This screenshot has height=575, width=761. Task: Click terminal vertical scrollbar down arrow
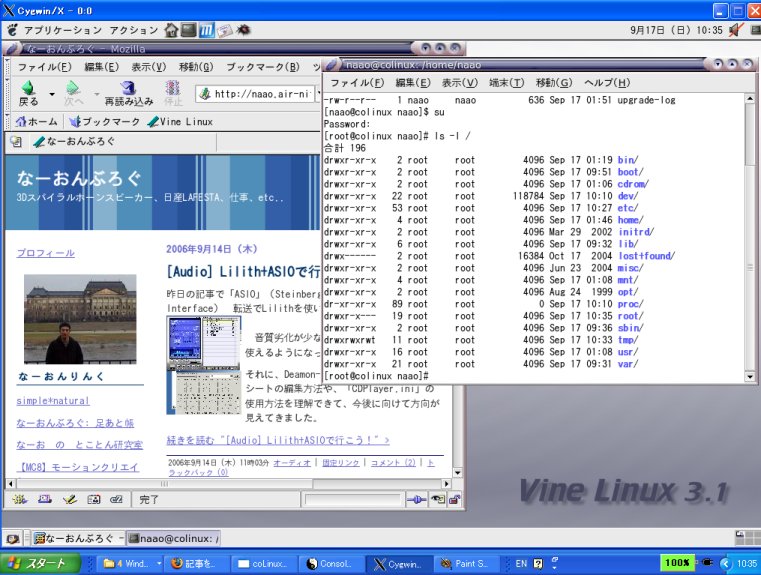(750, 376)
